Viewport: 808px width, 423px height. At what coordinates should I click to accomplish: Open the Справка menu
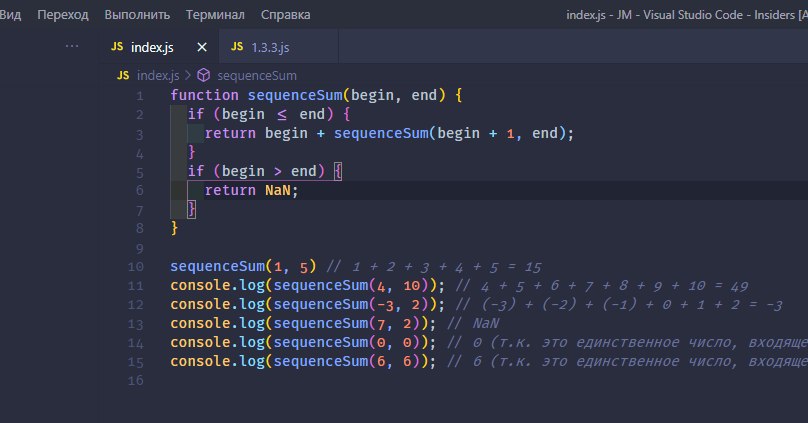click(285, 15)
